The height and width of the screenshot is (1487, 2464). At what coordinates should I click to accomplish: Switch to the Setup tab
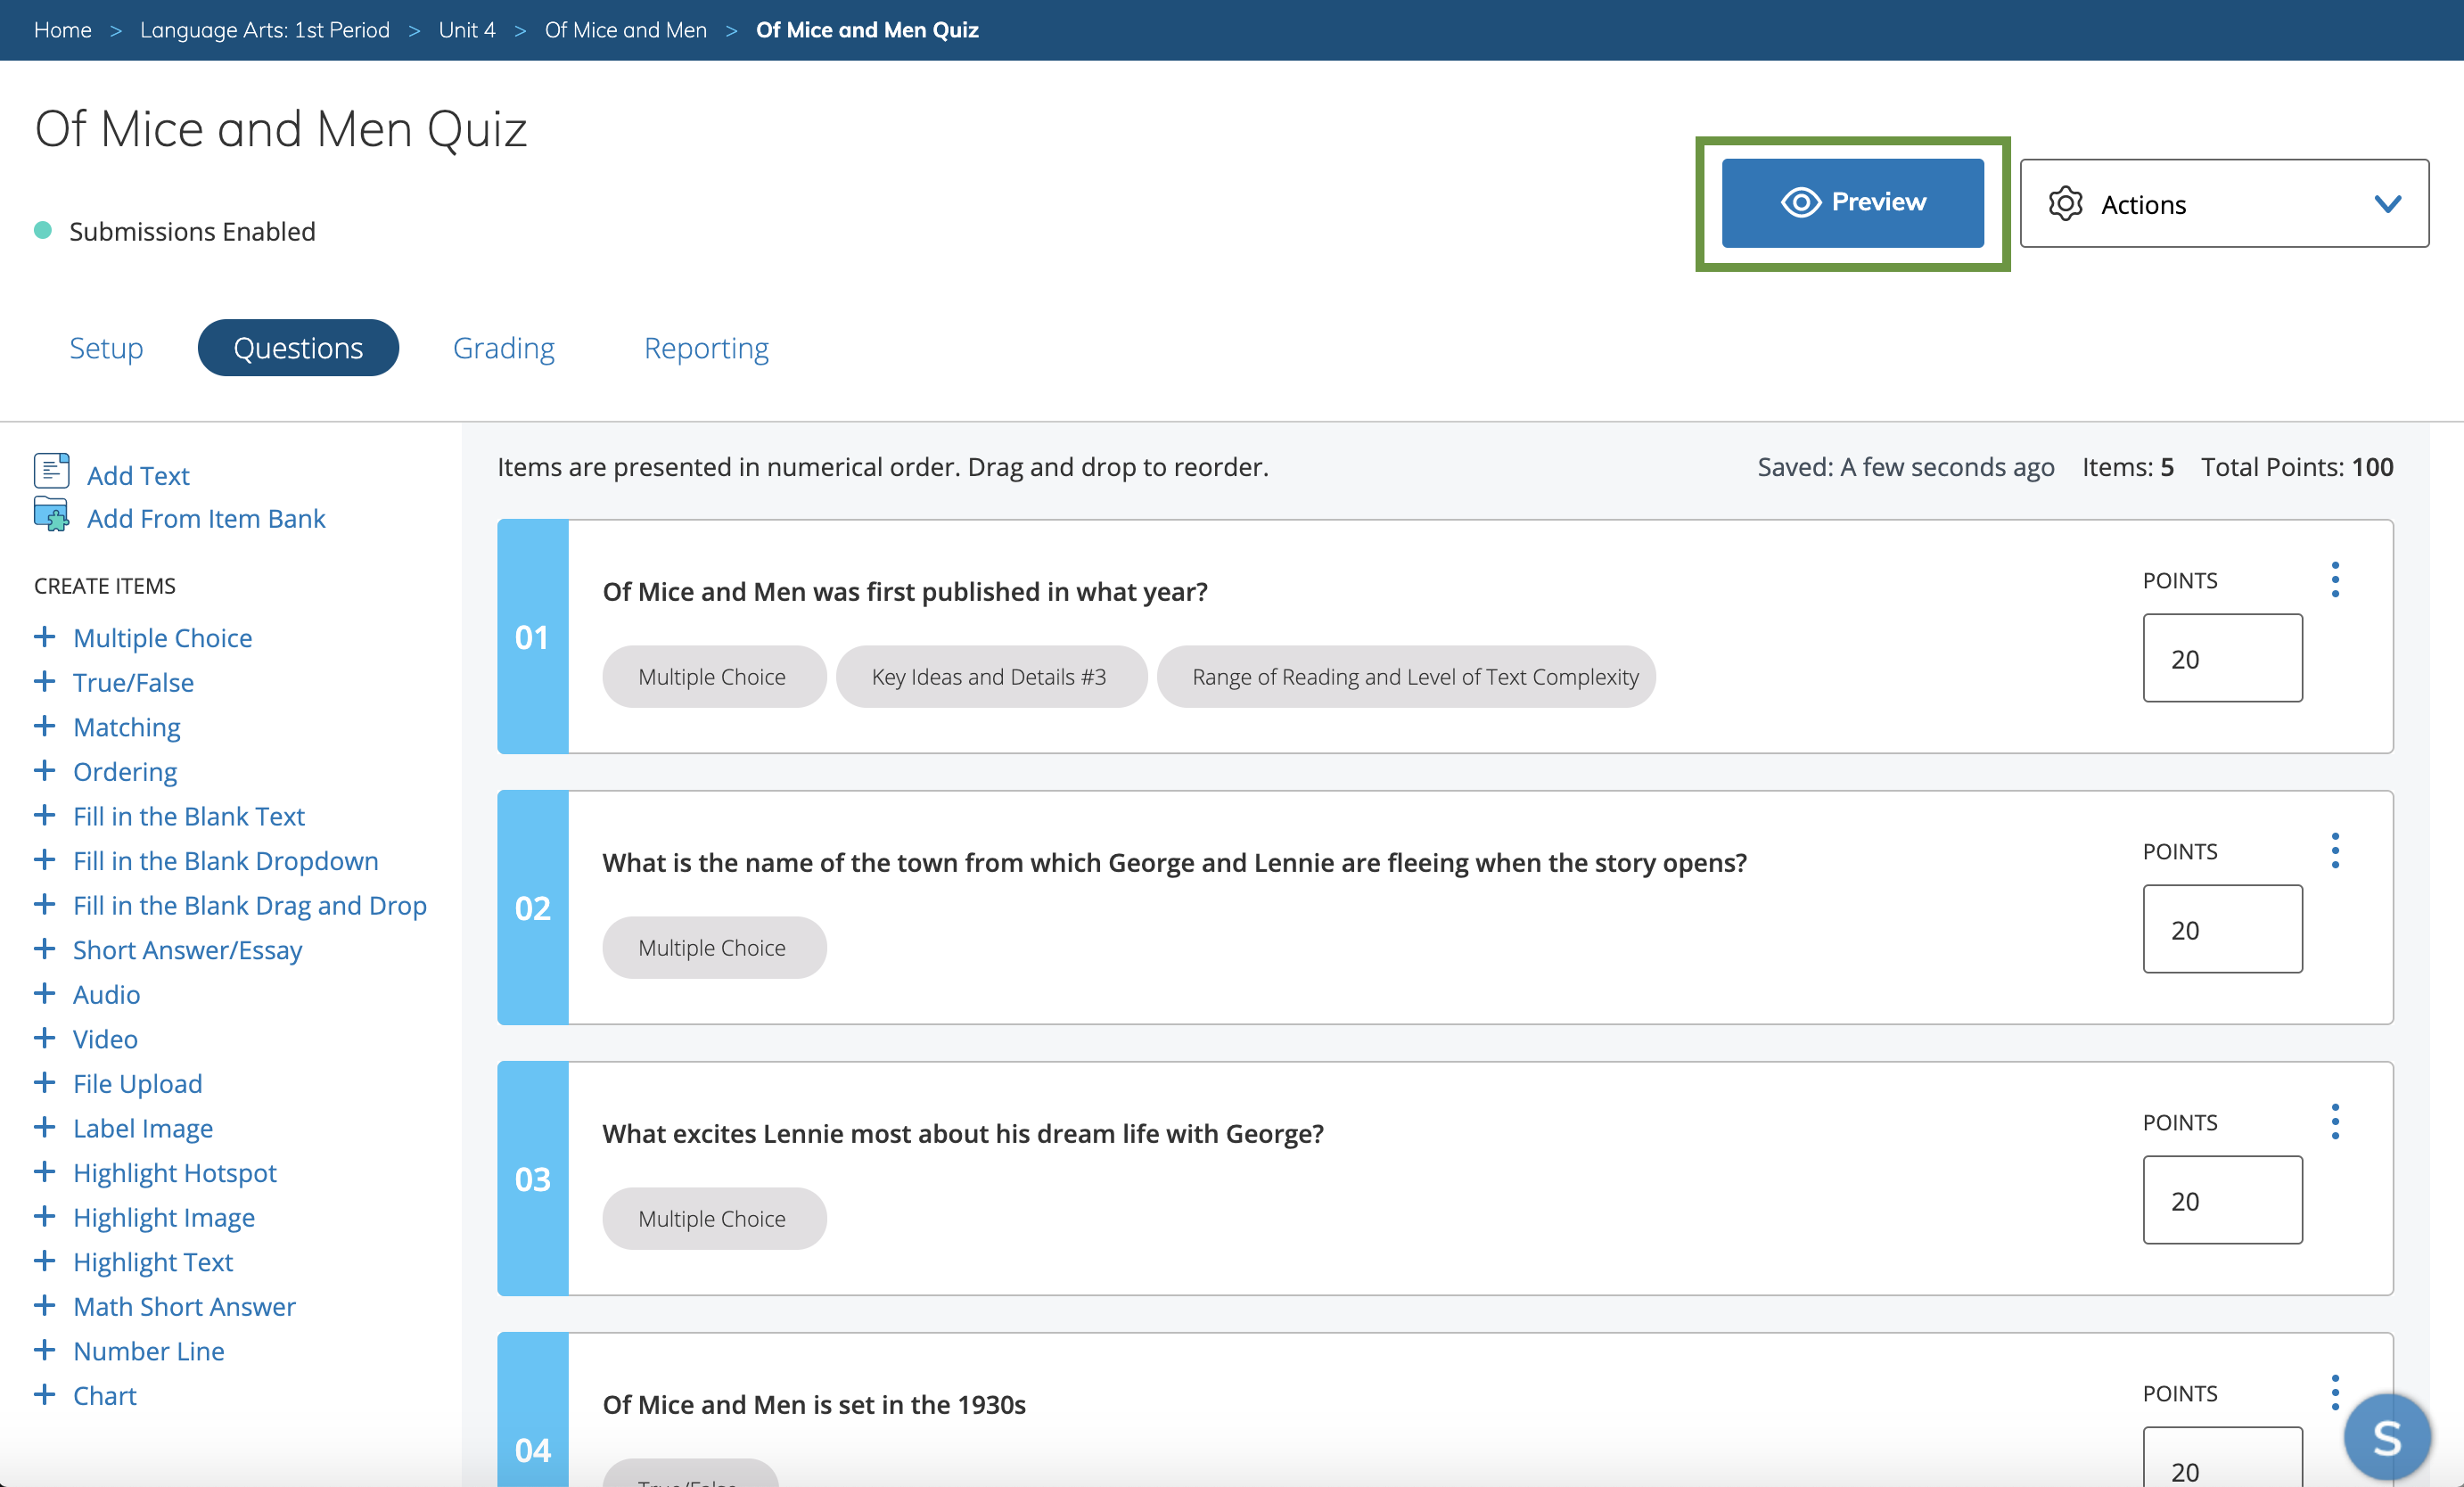click(105, 347)
